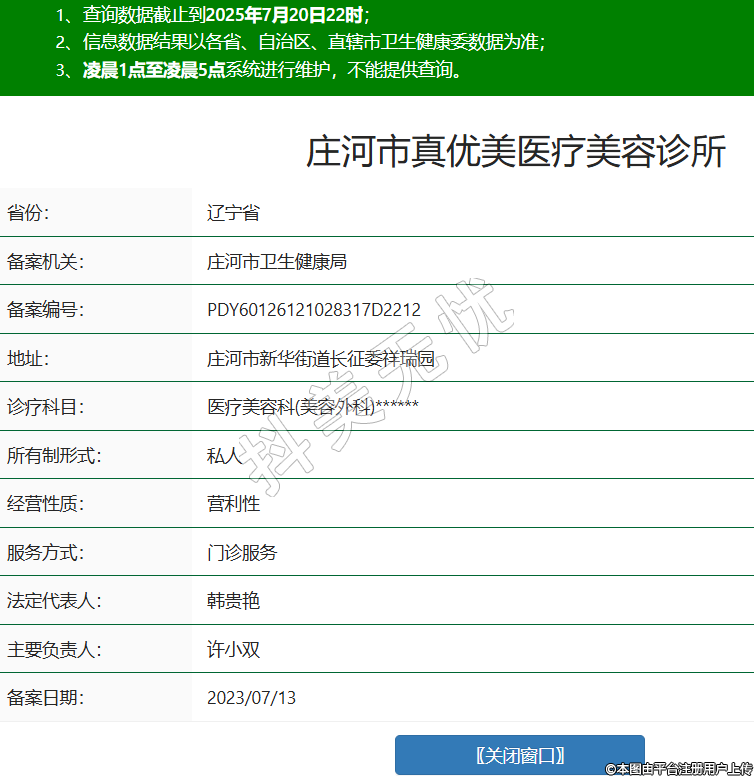This screenshot has height=776, width=754.
Task: Click the filing date 2023/07/13
Action: [251, 698]
